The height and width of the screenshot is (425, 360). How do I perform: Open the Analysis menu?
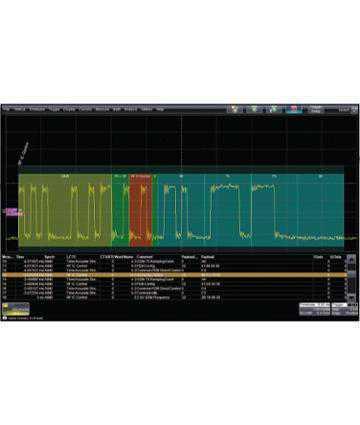pyautogui.click(x=130, y=109)
